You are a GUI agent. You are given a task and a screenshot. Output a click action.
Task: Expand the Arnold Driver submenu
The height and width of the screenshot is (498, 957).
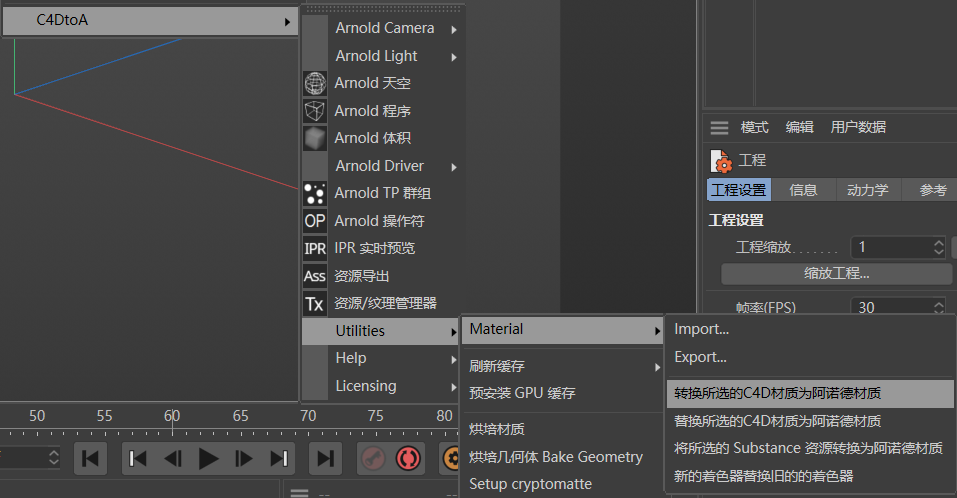[381, 166]
